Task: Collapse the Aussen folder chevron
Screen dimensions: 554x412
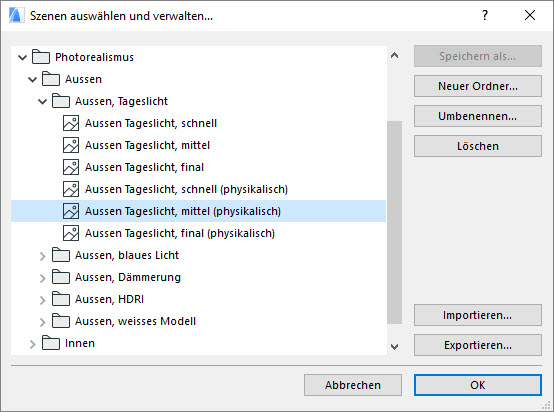Action: click(x=32, y=80)
